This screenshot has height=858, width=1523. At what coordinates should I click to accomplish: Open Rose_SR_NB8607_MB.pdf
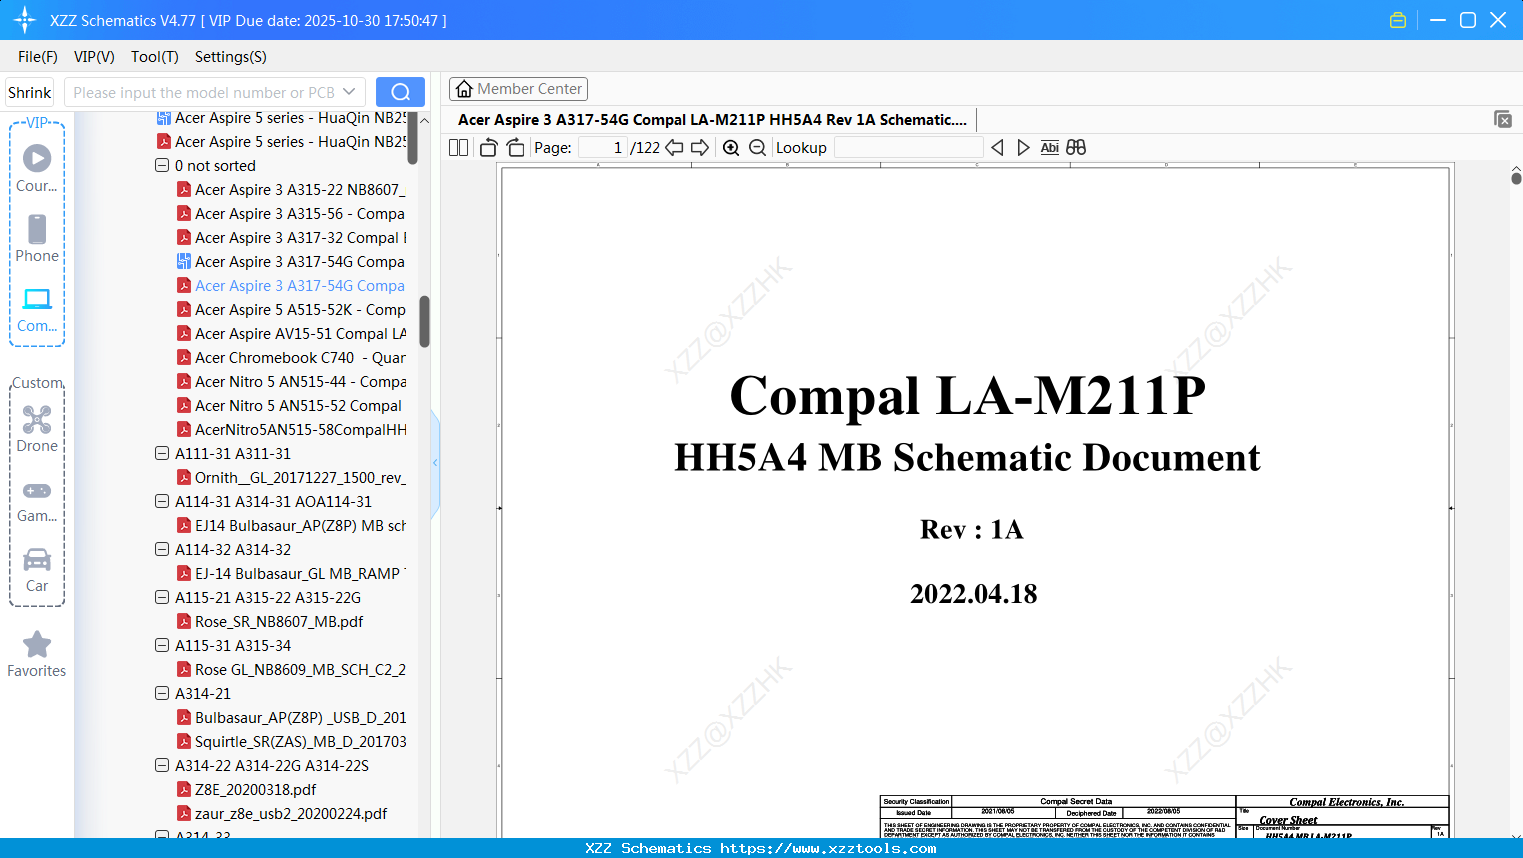pyautogui.click(x=270, y=621)
